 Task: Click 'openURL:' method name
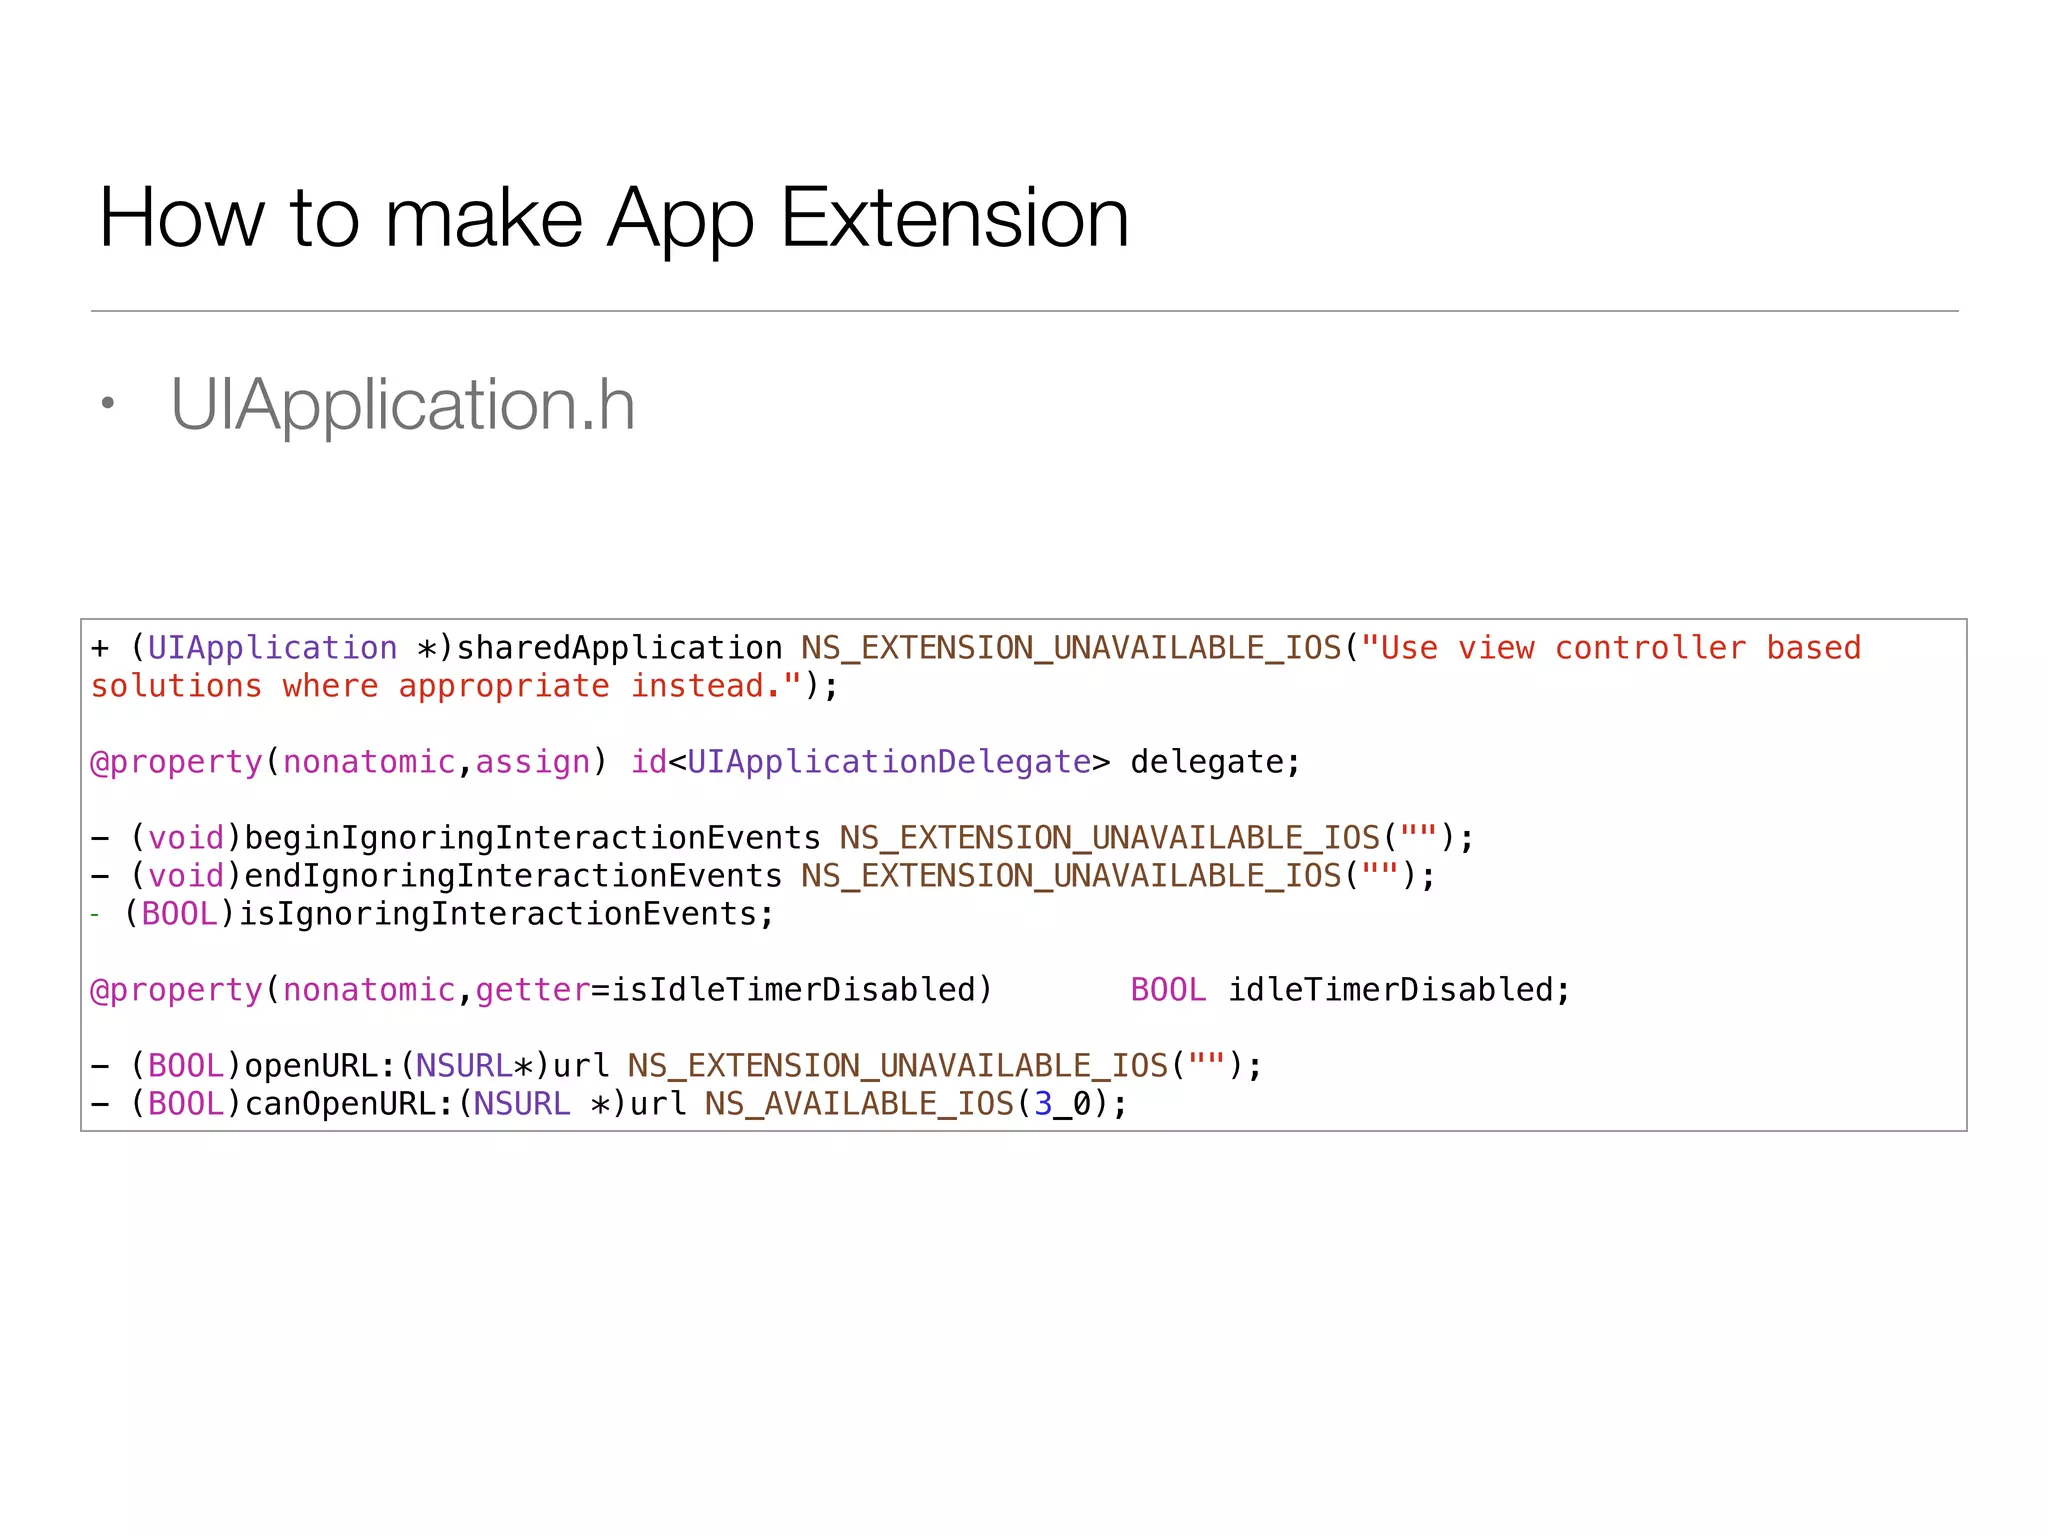click(321, 1066)
